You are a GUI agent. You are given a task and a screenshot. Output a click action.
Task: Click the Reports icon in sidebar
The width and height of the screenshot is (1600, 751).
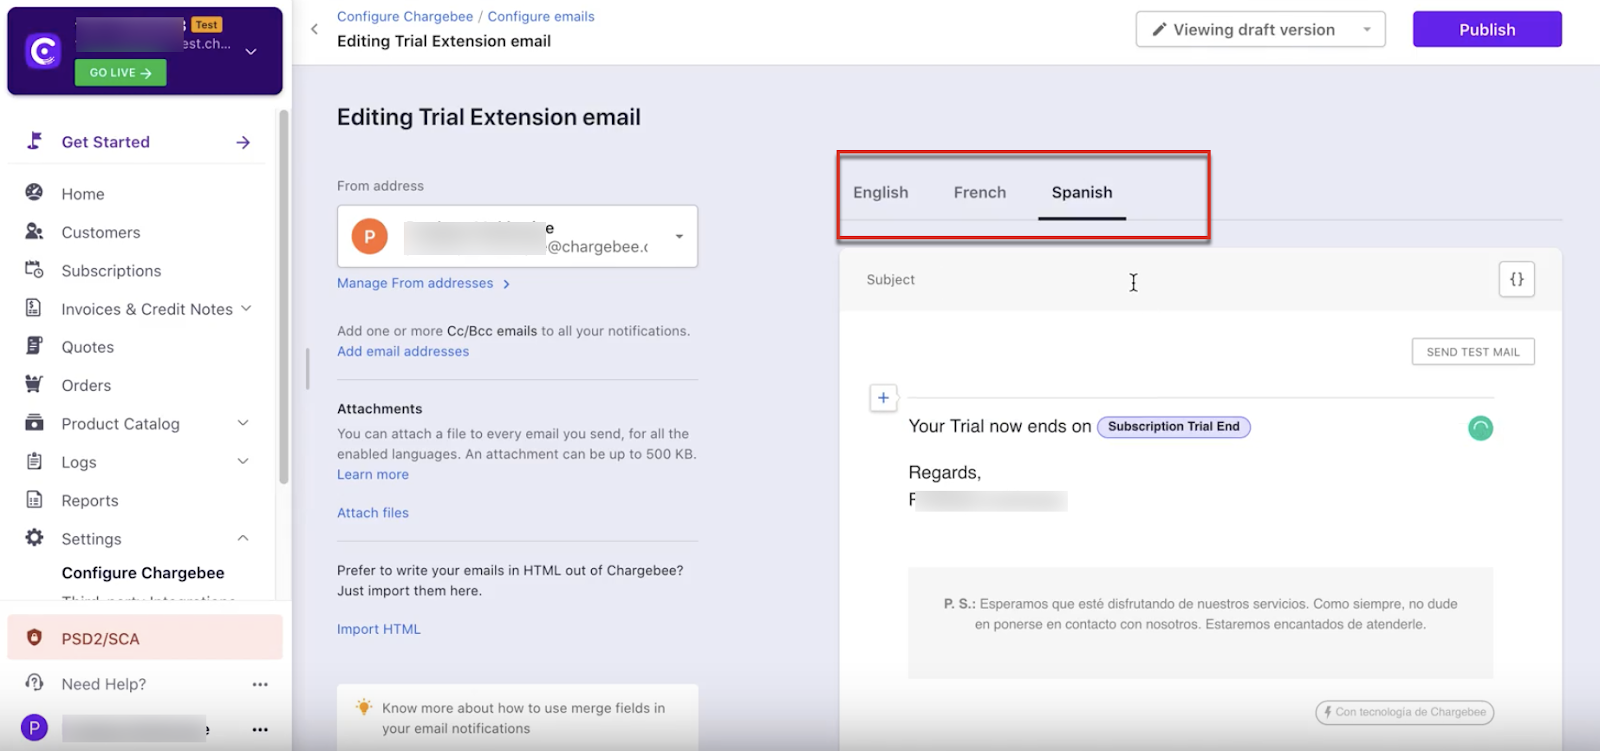point(34,500)
